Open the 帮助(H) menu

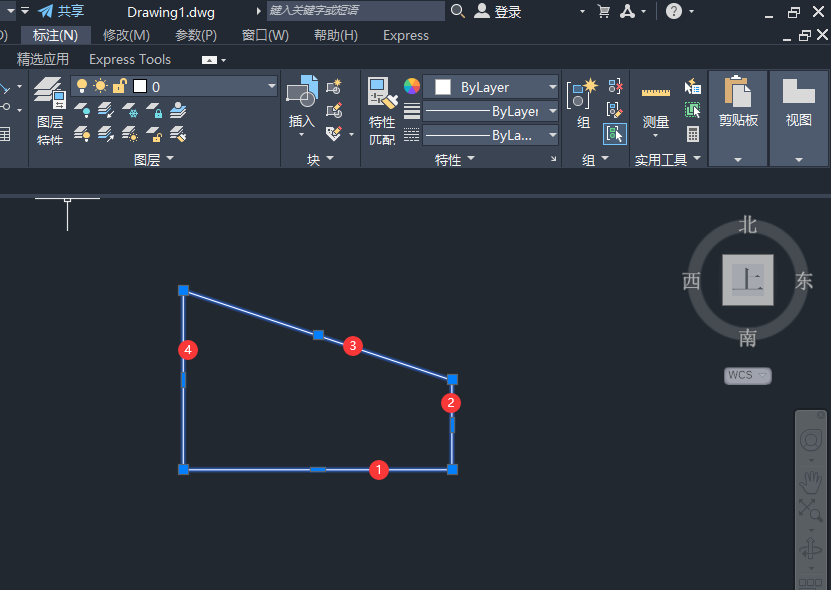(335, 36)
